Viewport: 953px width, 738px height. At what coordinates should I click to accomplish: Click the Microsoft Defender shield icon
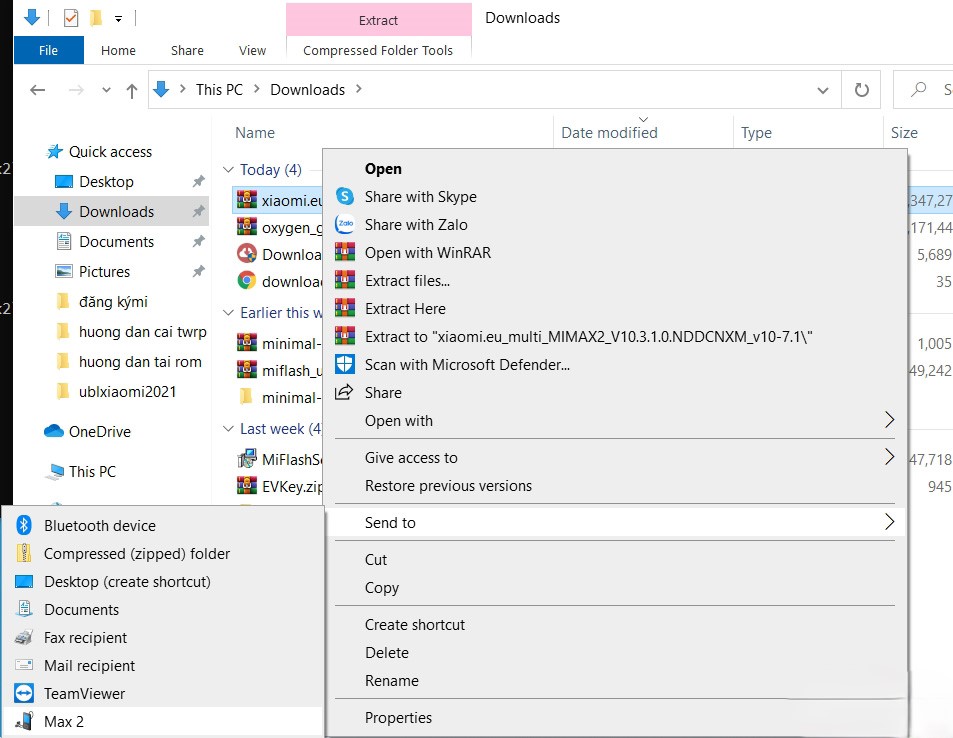tap(345, 365)
